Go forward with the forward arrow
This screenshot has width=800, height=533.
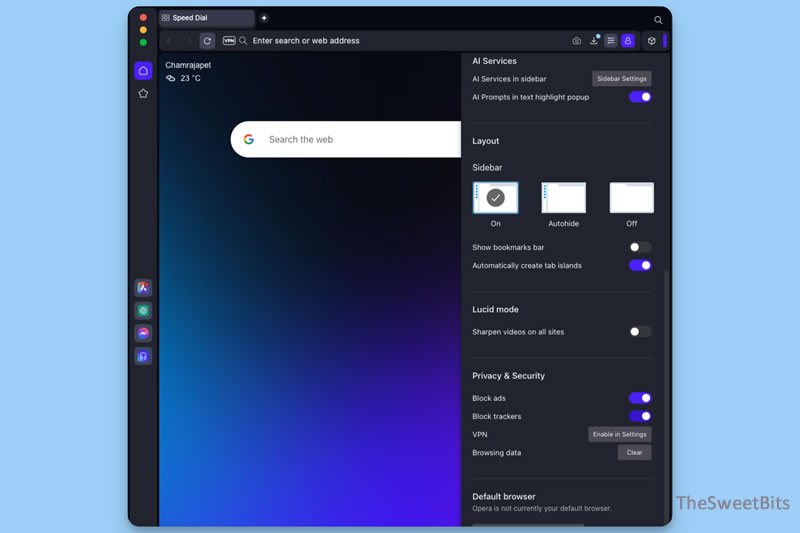coord(189,41)
